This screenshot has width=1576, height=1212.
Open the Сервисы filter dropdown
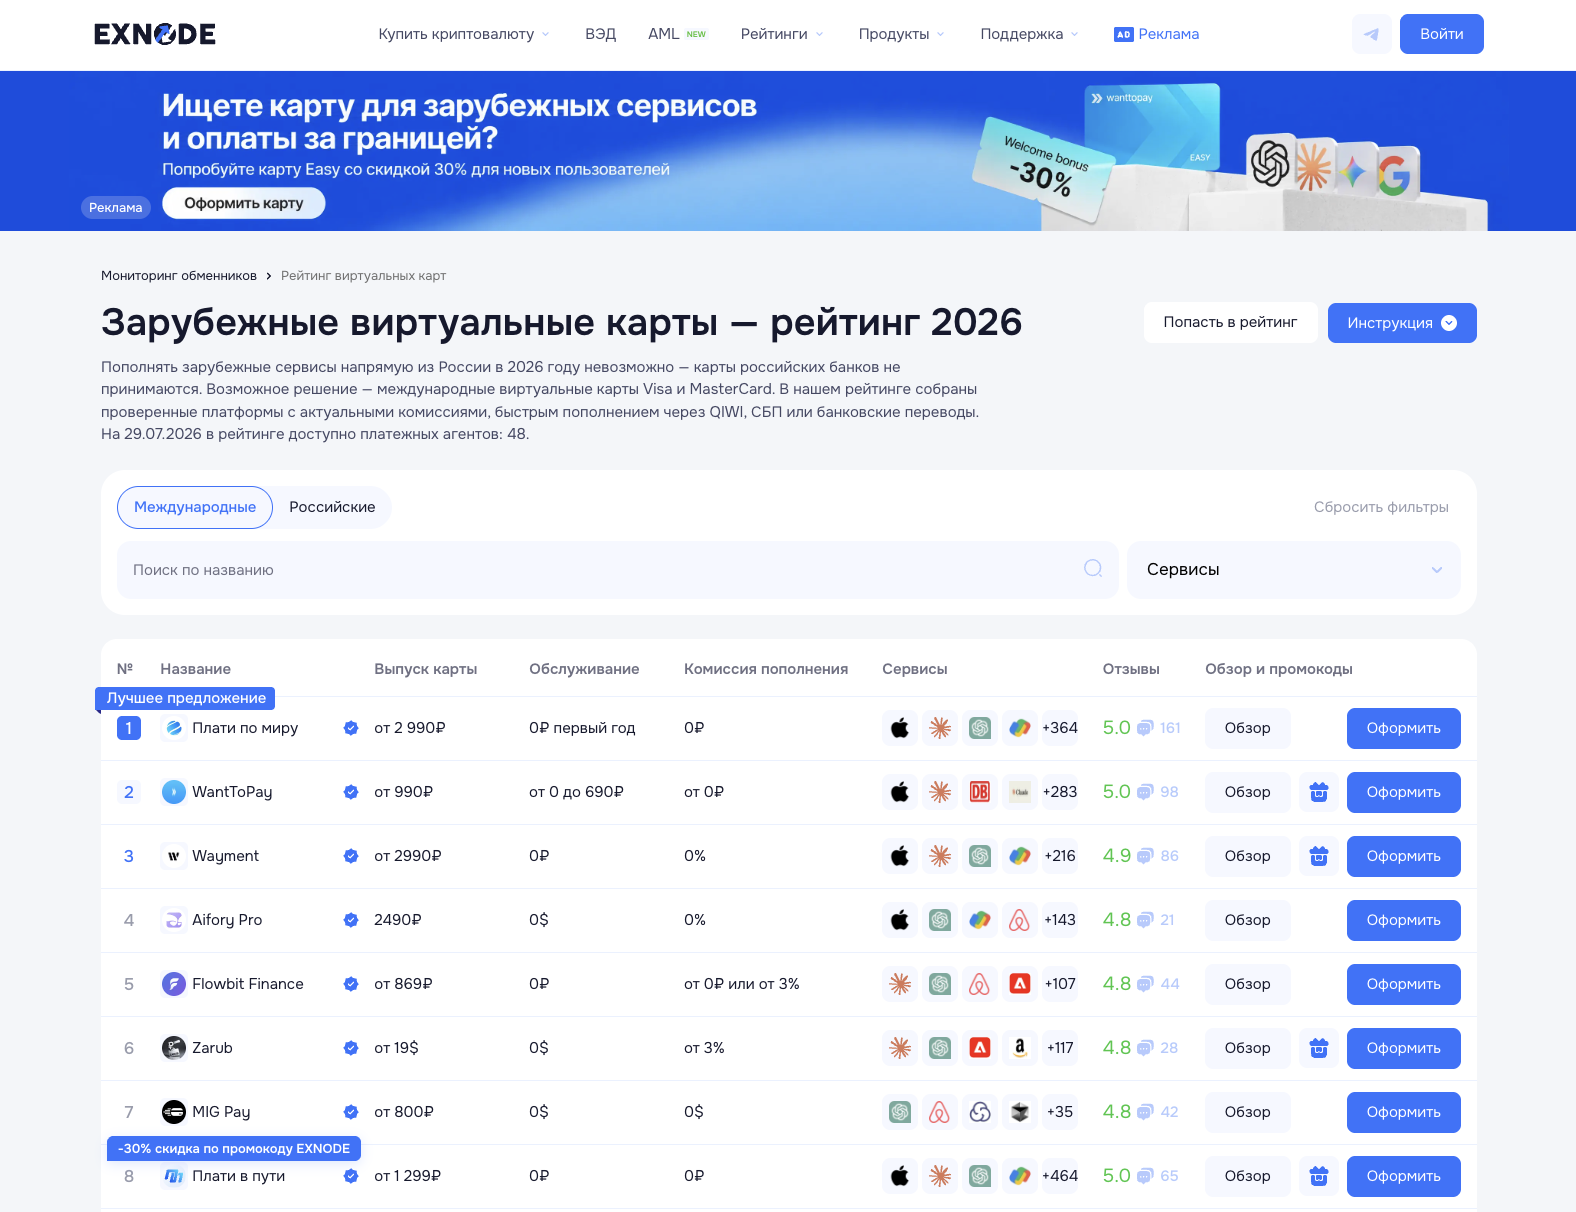pos(1293,570)
